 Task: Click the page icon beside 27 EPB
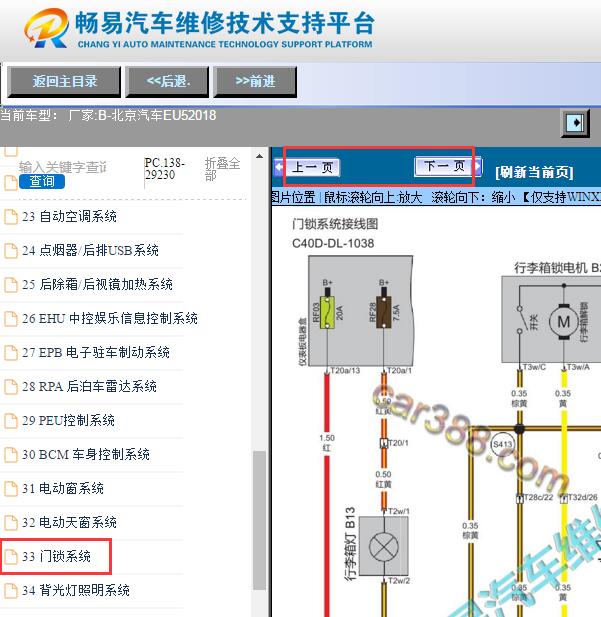[x=11, y=353]
